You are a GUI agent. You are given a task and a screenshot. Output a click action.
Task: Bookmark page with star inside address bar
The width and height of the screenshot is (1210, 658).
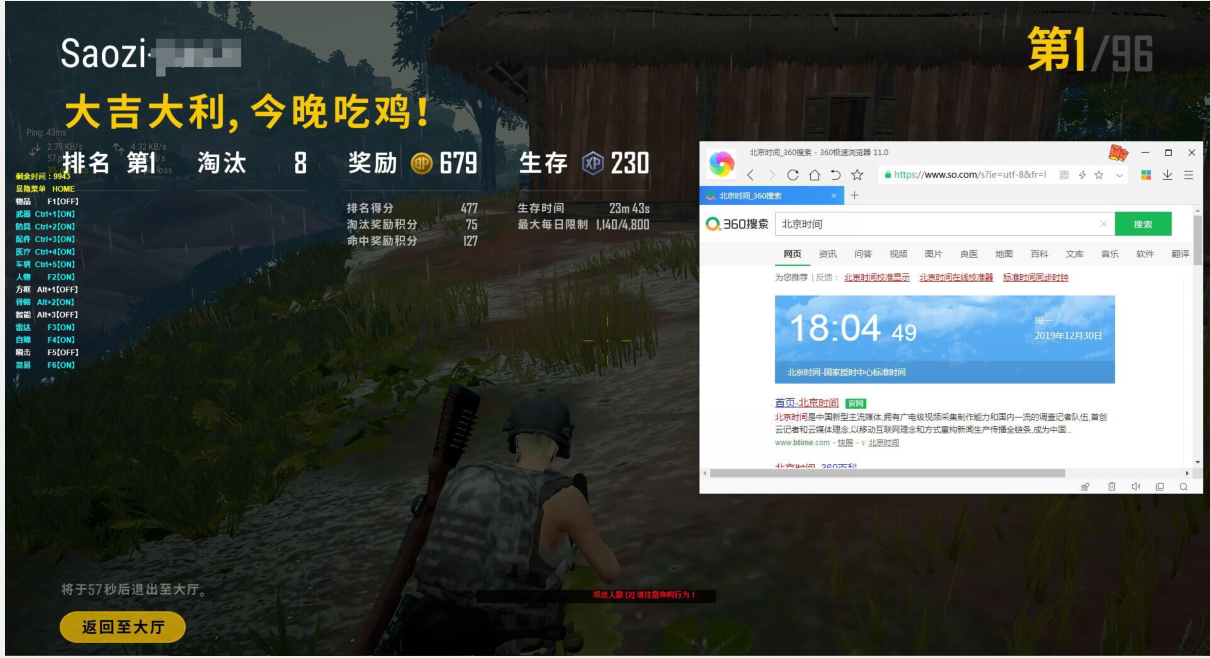pos(1099,175)
